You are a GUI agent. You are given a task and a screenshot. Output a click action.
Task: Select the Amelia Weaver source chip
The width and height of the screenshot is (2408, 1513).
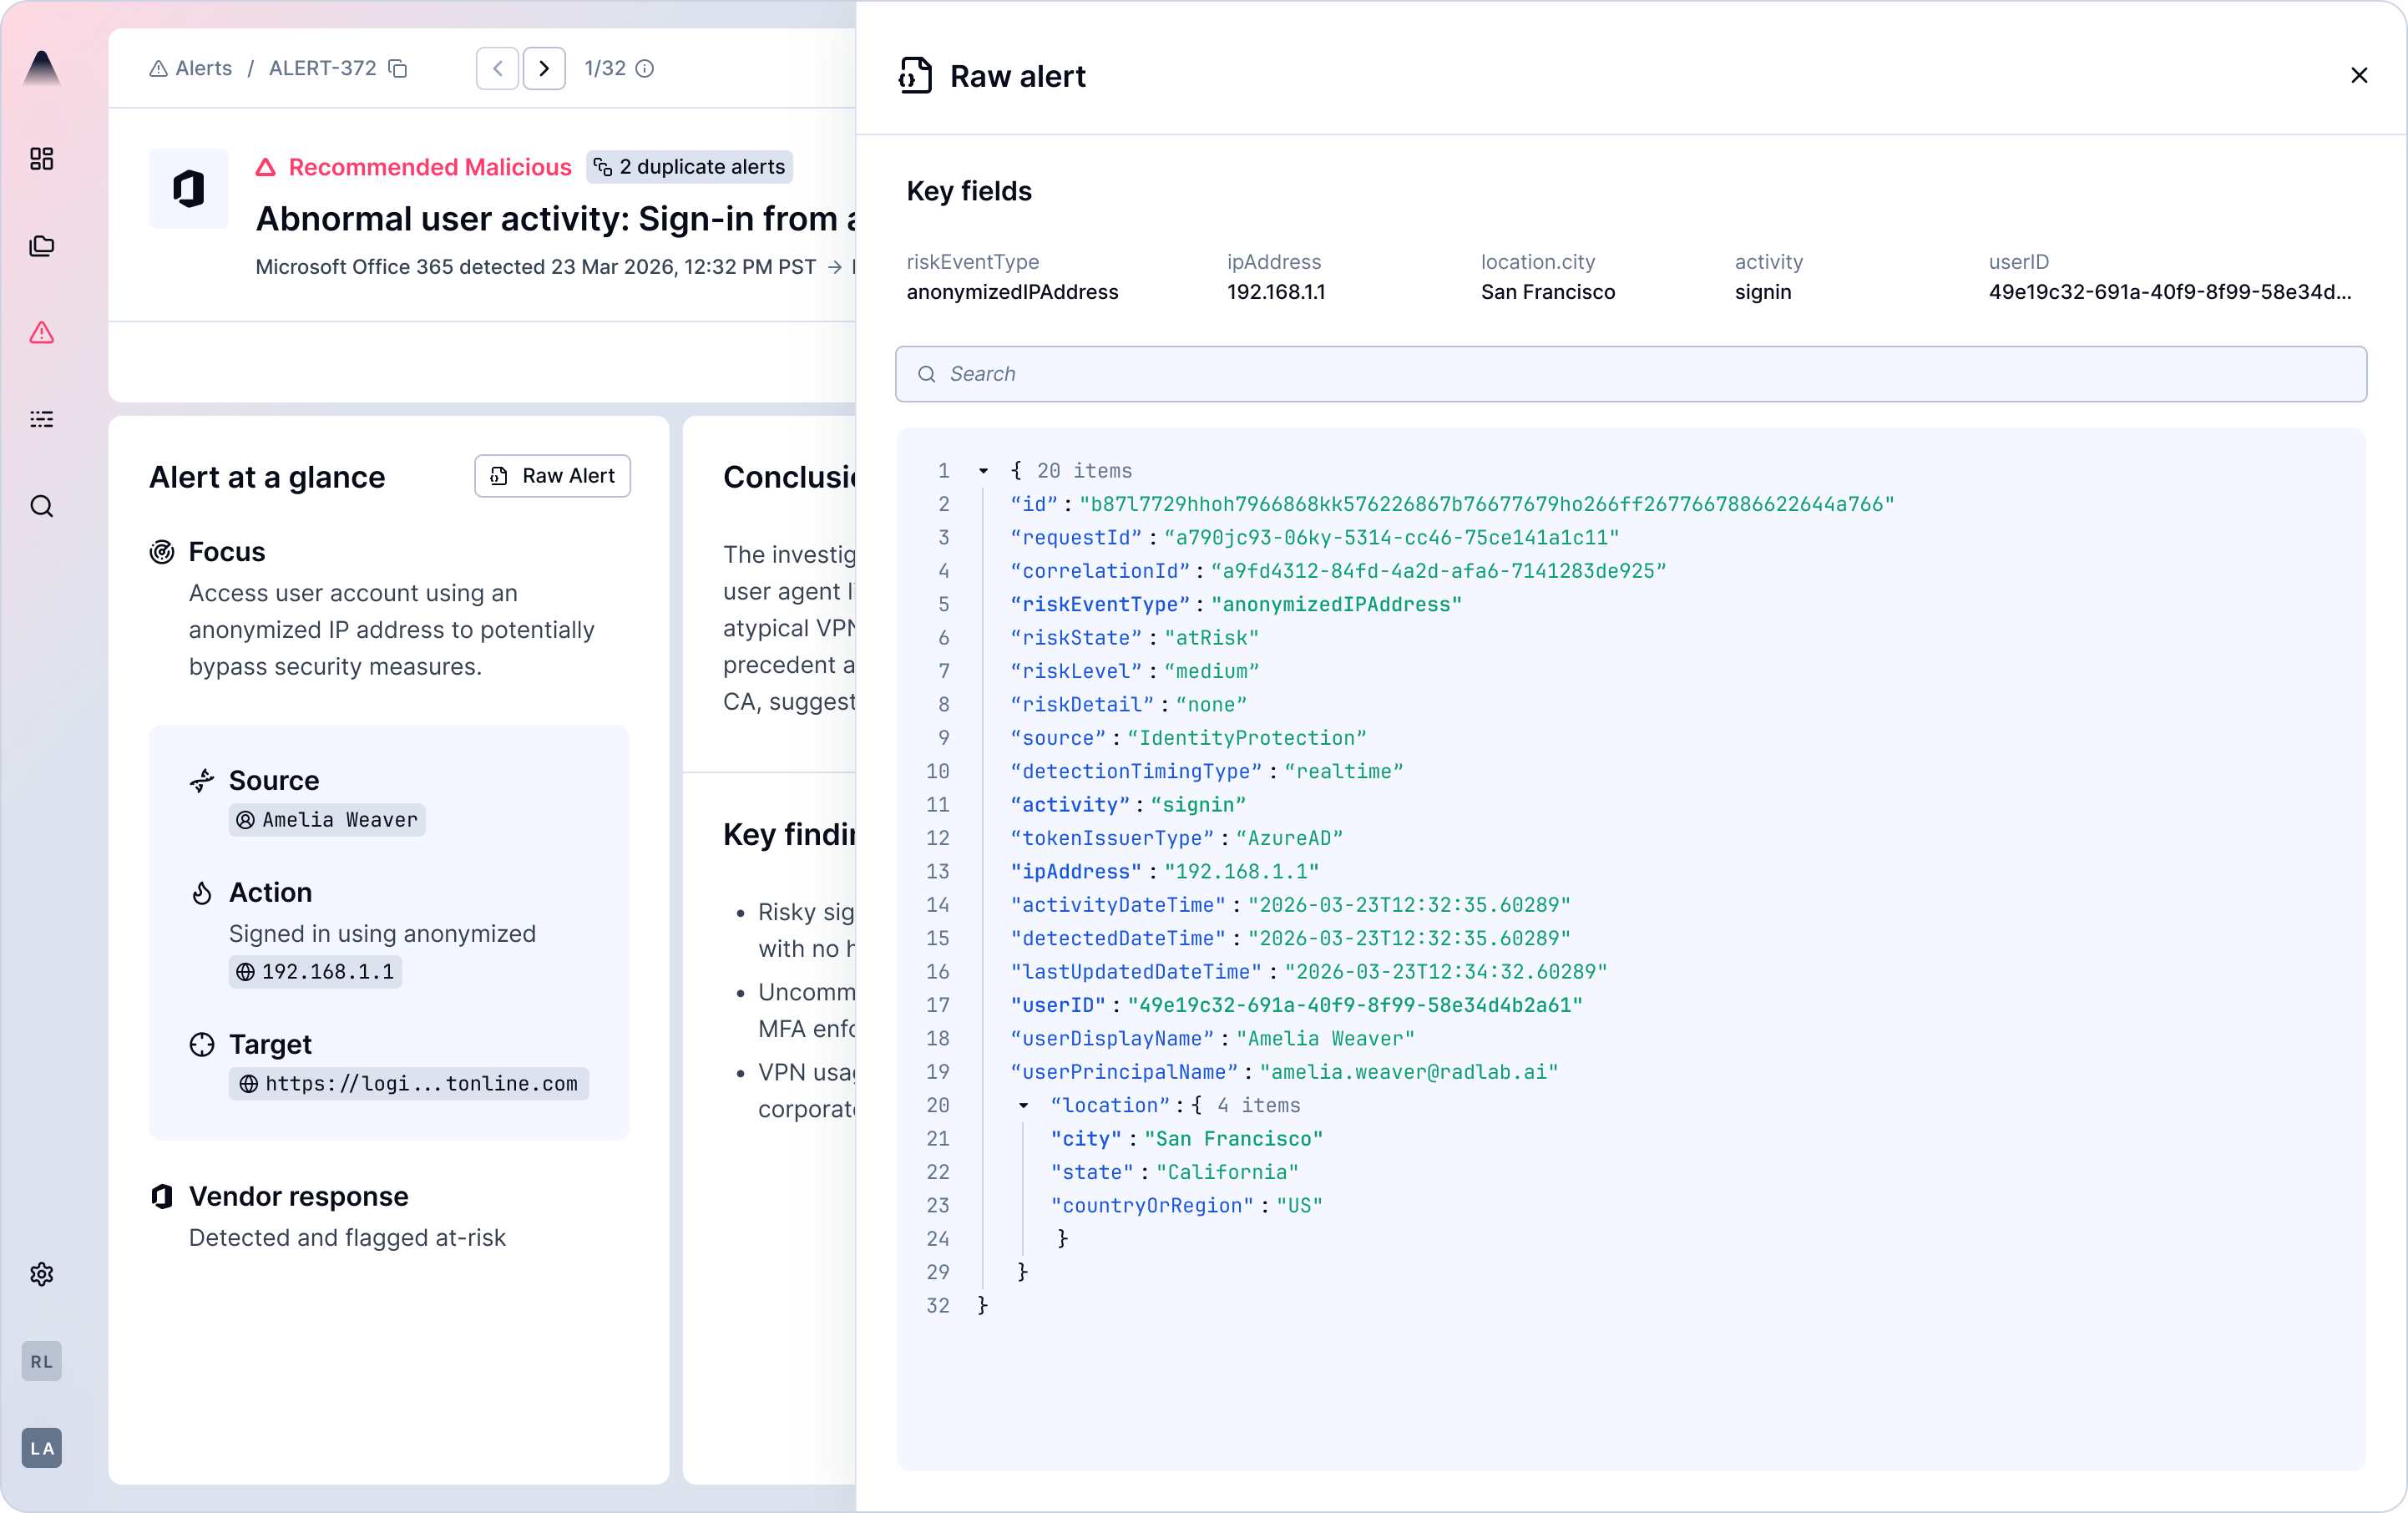pyautogui.click(x=327, y=820)
